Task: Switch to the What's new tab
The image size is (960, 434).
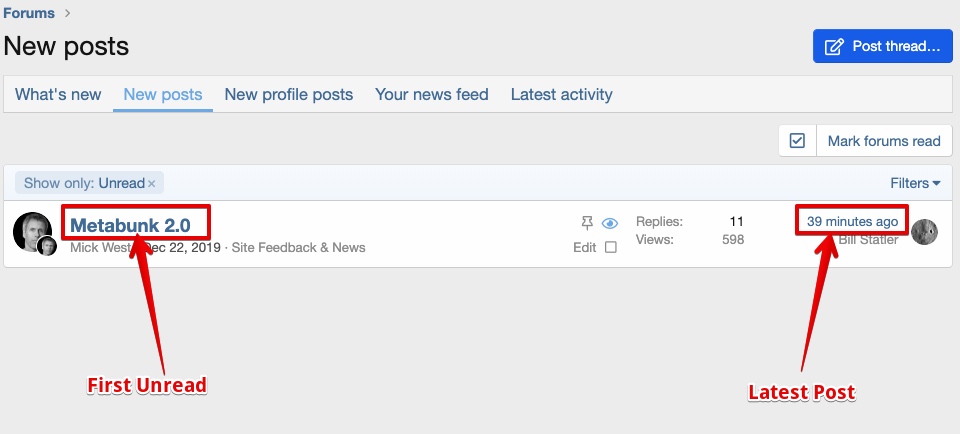Action: click(x=58, y=94)
